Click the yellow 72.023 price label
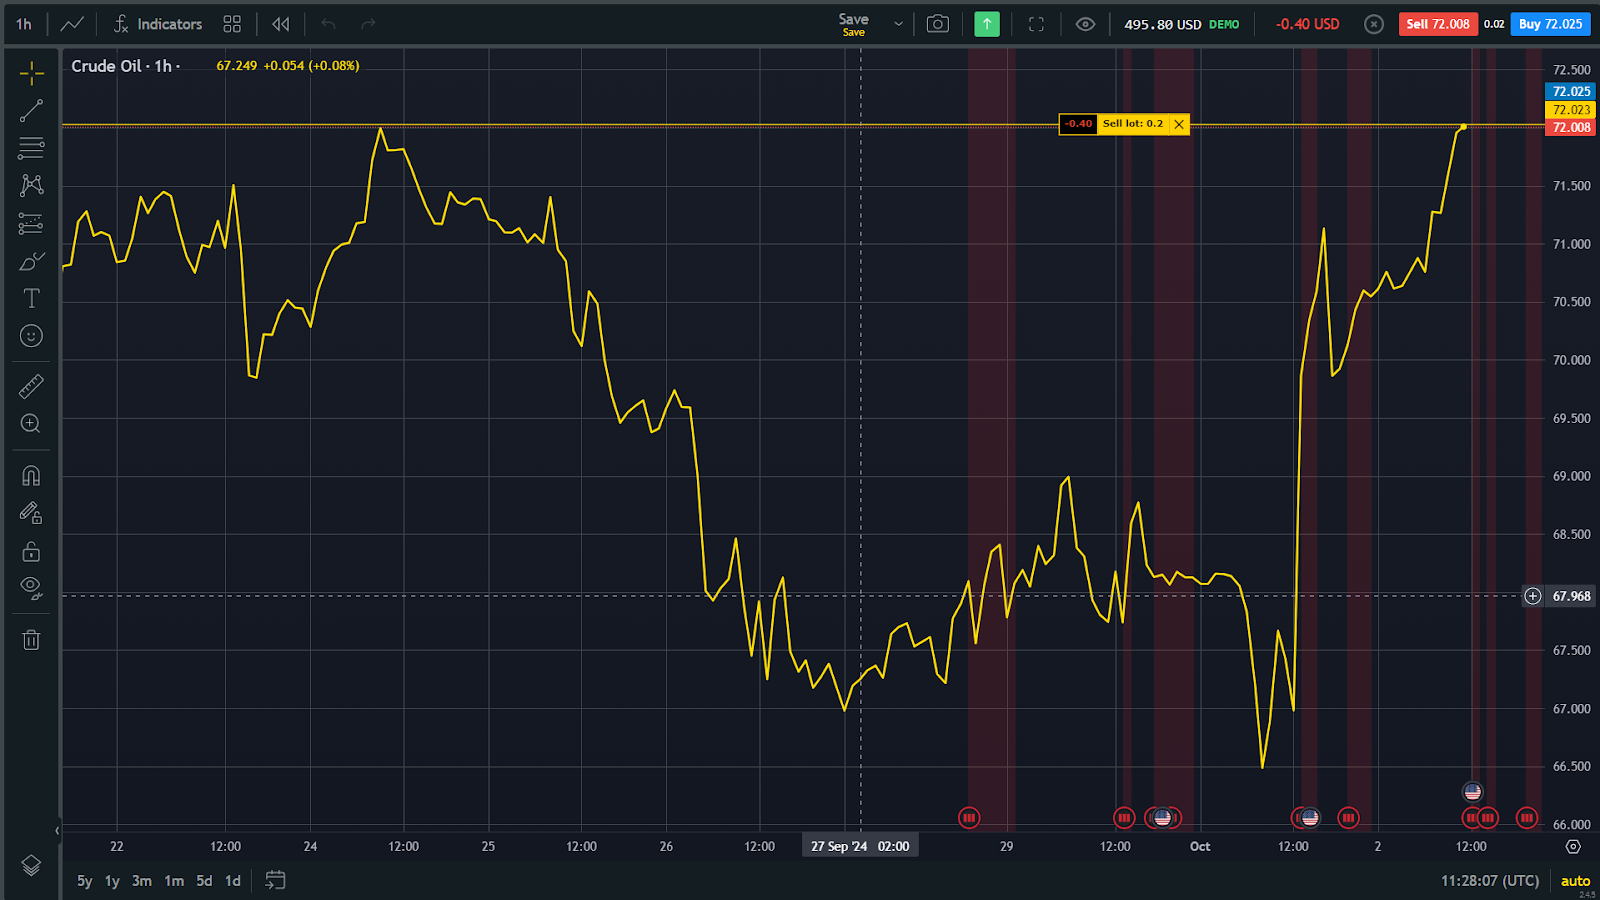Screen dimensions: 1600x900 [x=1571, y=110]
